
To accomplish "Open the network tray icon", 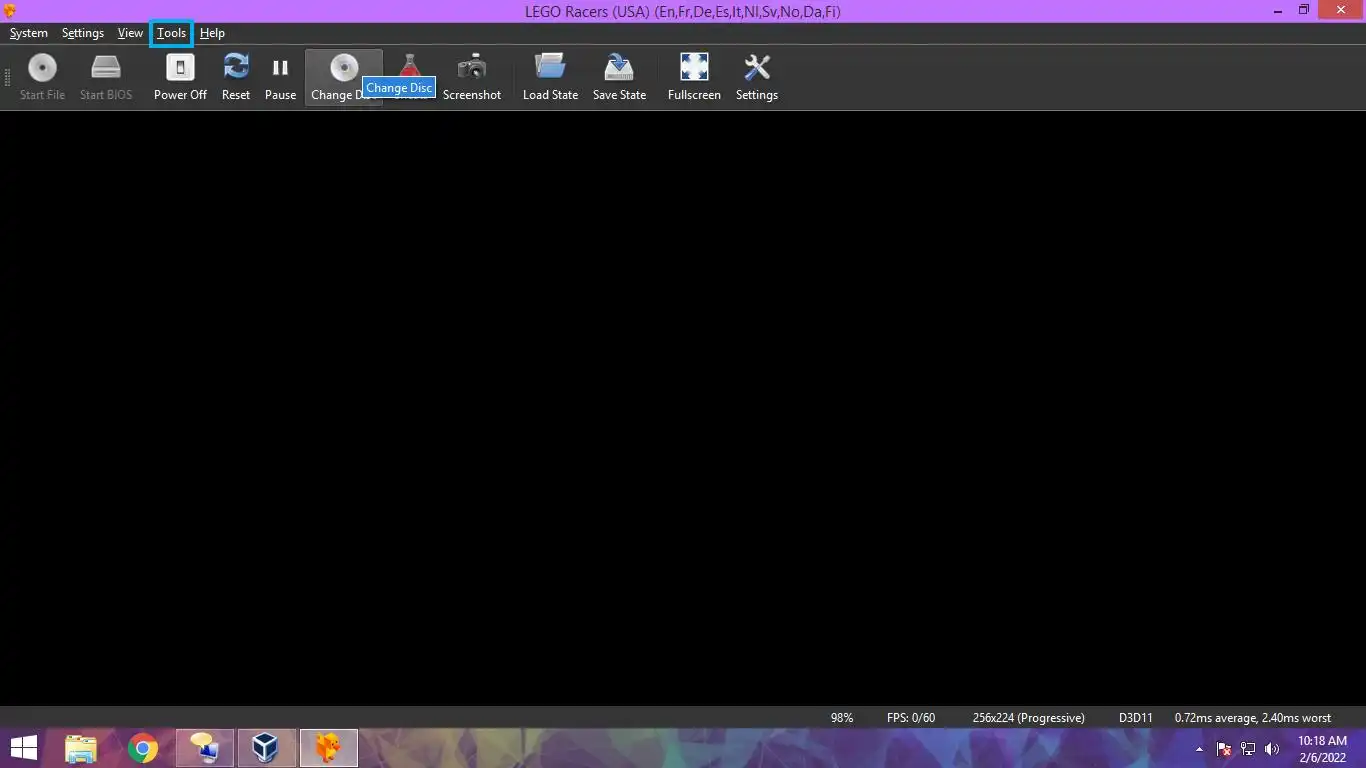I will (1248, 749).
